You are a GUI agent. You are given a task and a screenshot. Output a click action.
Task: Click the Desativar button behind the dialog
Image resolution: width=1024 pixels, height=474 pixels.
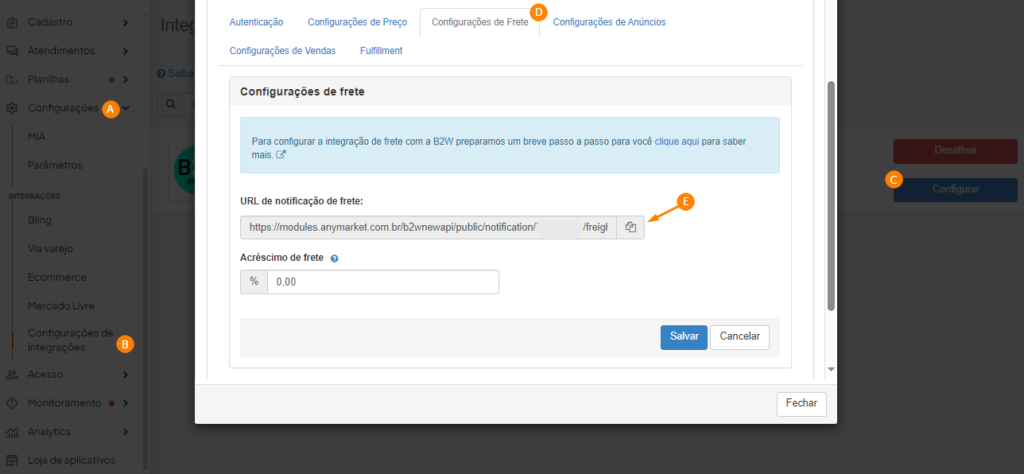click(x=955, y=151)
